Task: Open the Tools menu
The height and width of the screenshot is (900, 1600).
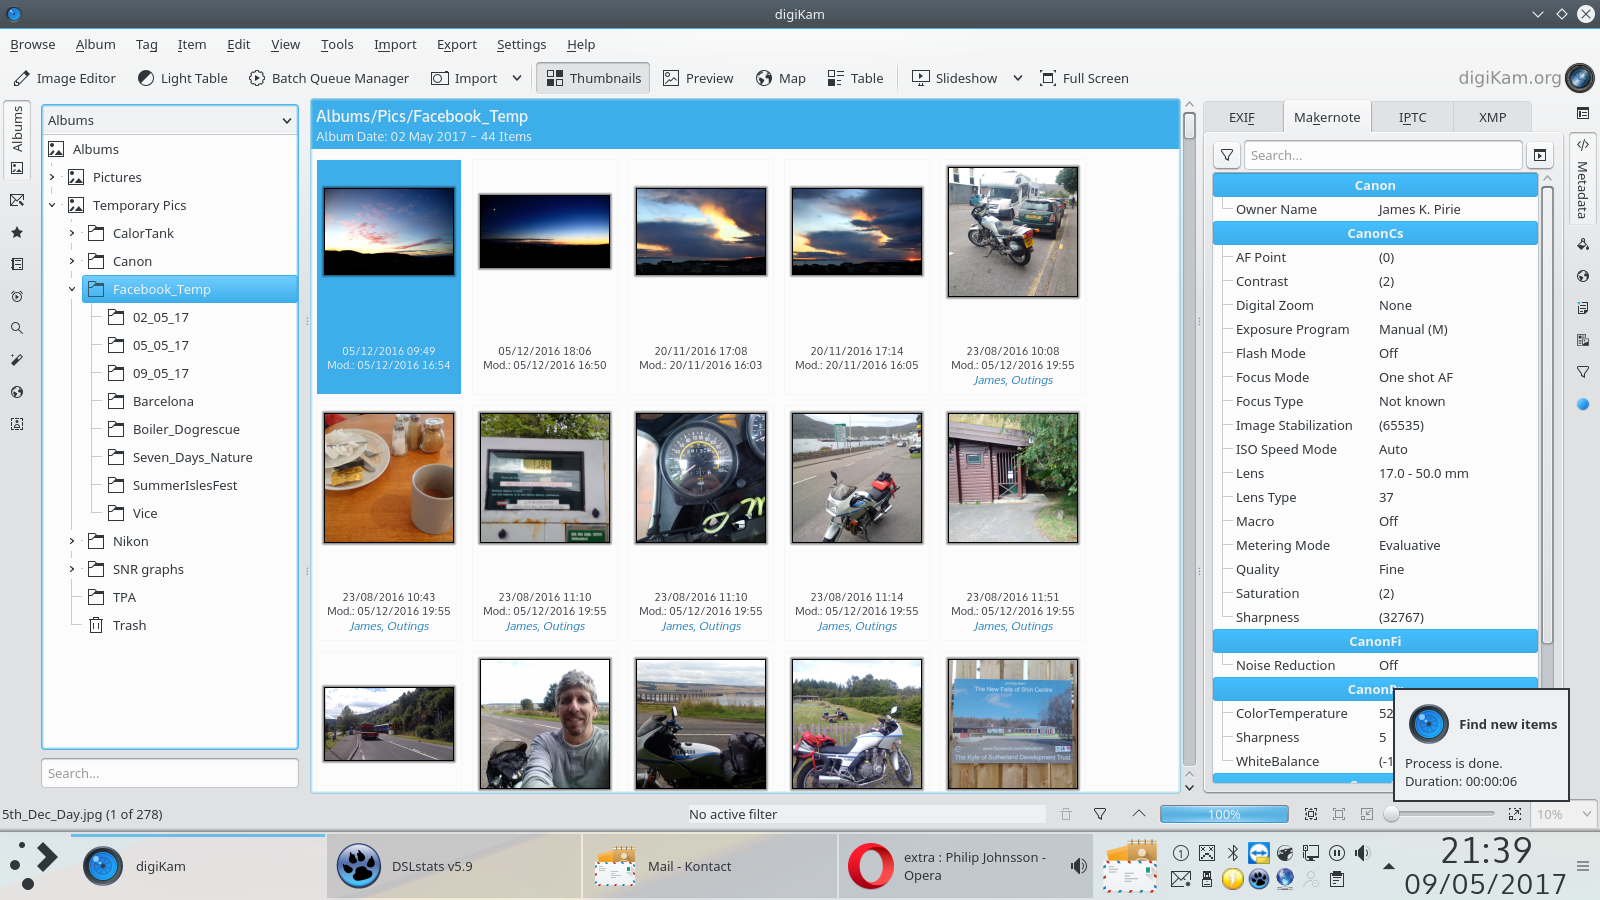Action: click(337, 44)
